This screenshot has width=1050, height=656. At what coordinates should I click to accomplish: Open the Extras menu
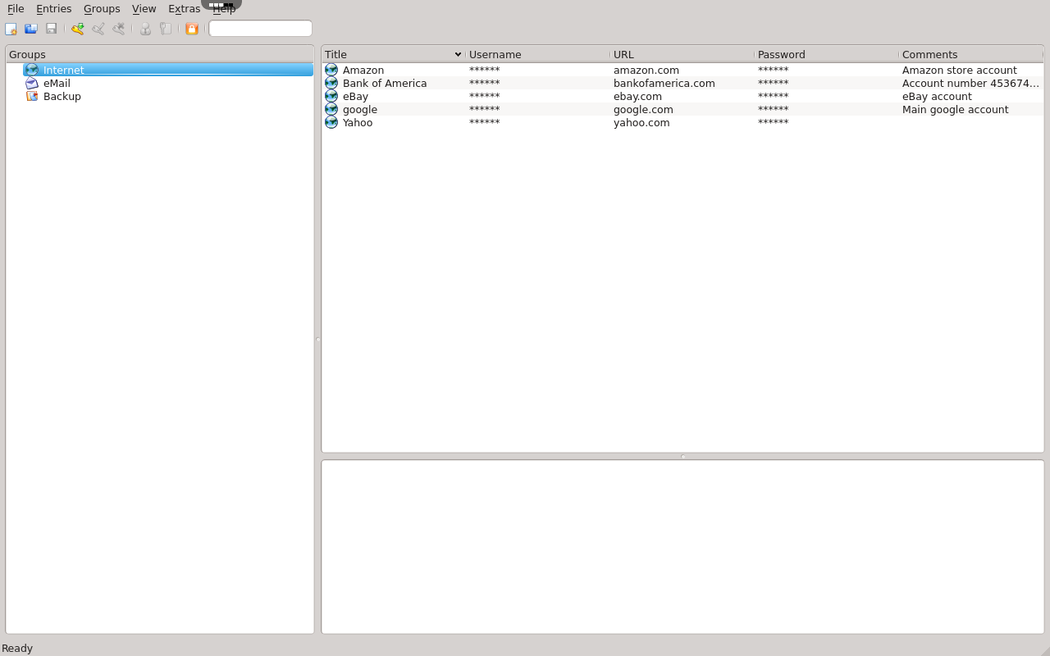pos(184,9)
